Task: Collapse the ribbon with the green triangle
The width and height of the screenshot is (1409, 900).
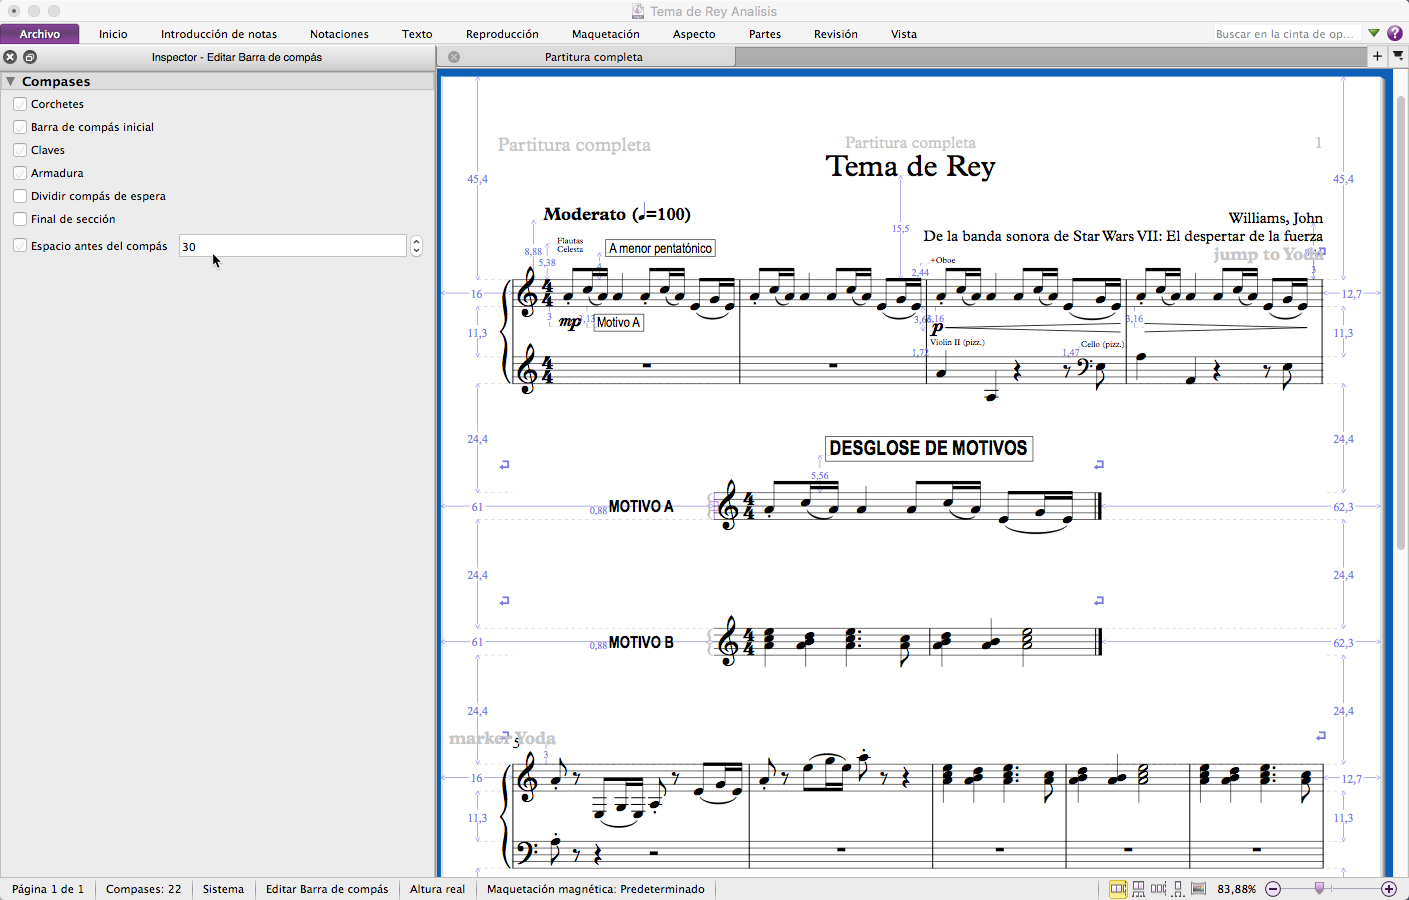Action: click(x=1375, y=33)
